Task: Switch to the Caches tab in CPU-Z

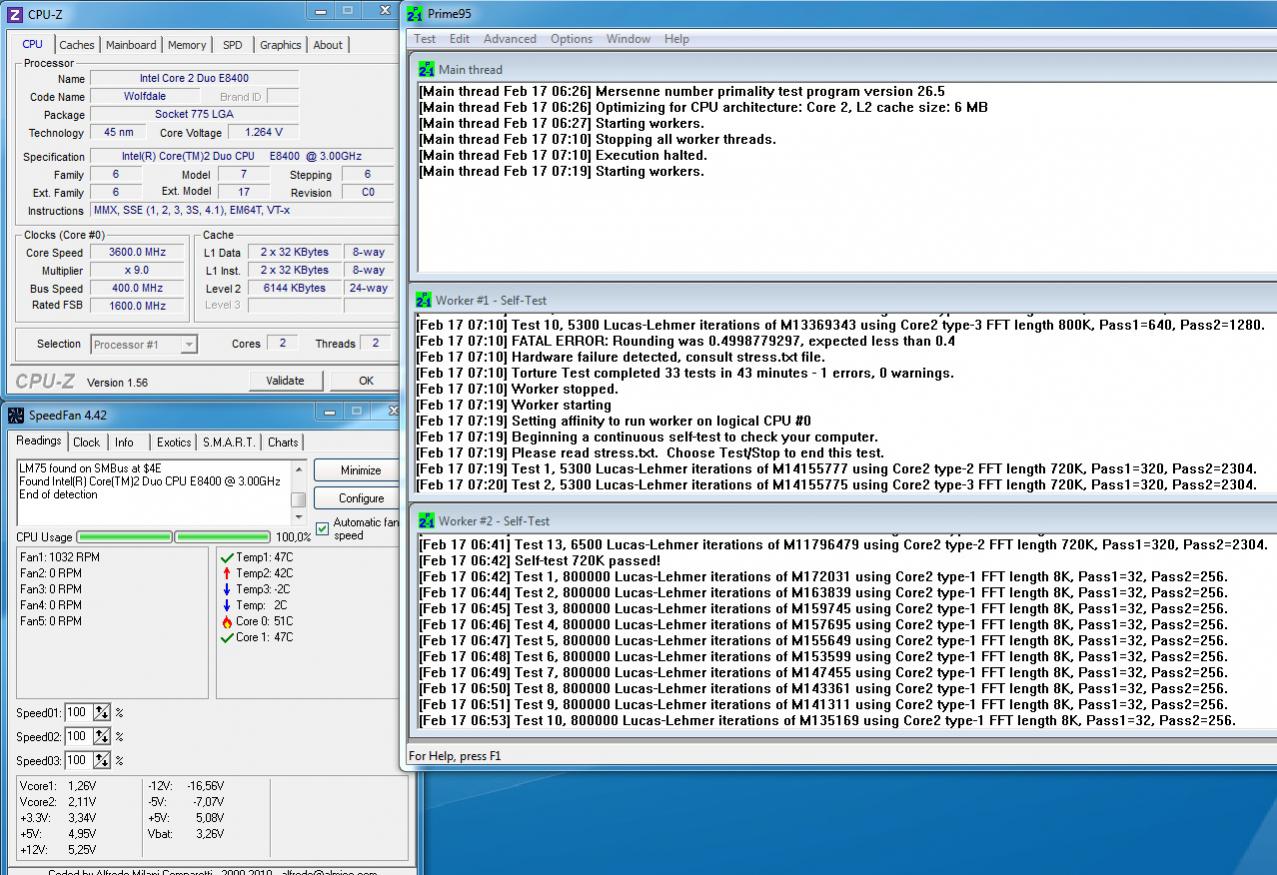Action: pyautogui.click(x=76, y=45)
